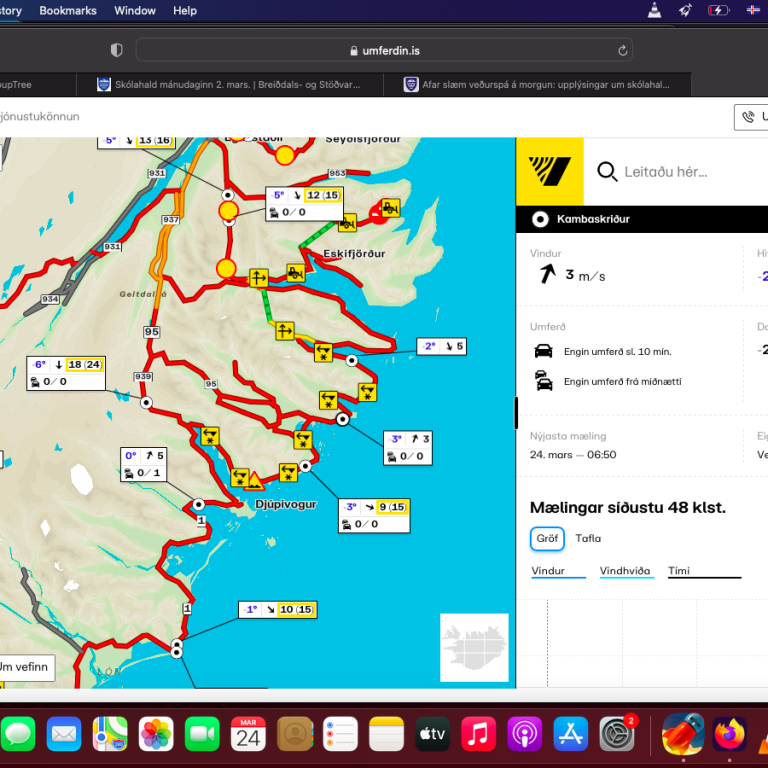Reload the page in Safari
The height and width of the screenshot is (768, 768).
[623, 50]
